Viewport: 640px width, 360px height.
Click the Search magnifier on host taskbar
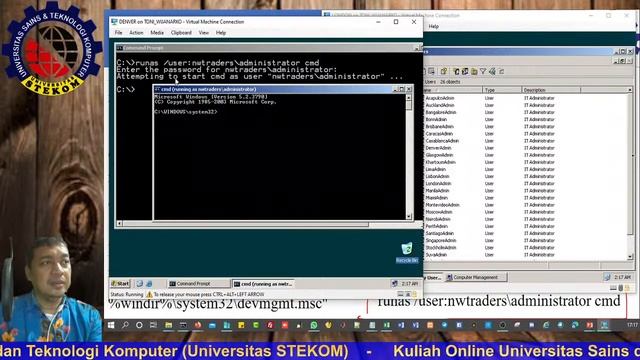tap(125, 325)
